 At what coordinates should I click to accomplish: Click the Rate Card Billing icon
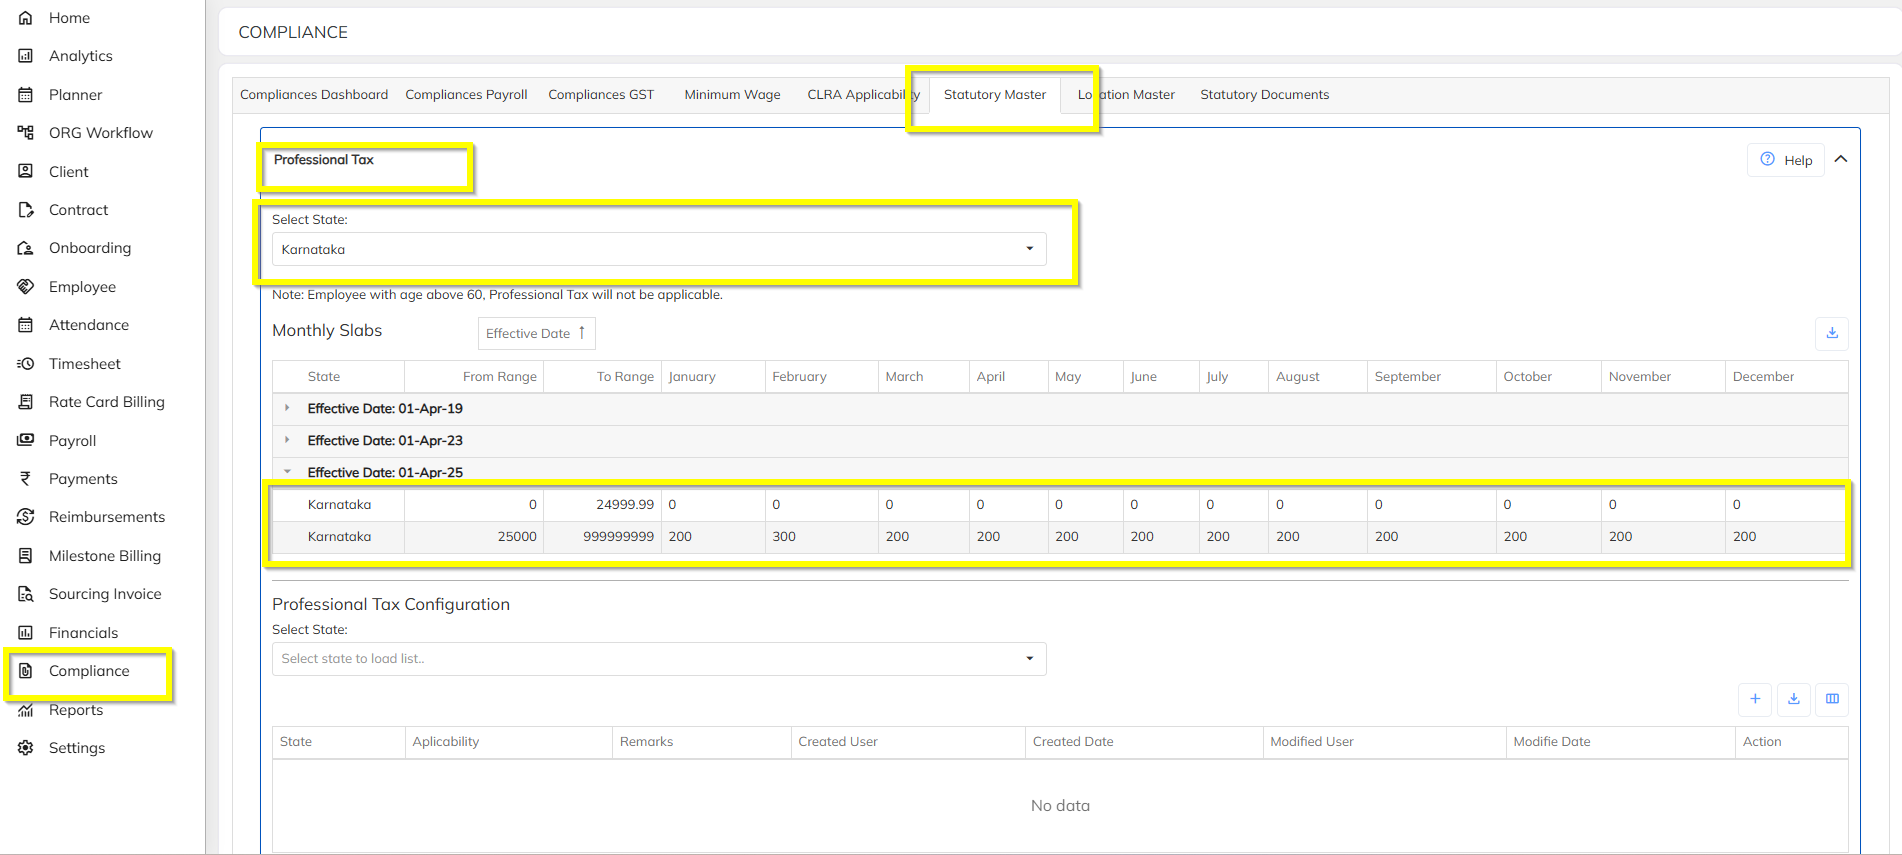pyautogui.click(x=26, y=402)
